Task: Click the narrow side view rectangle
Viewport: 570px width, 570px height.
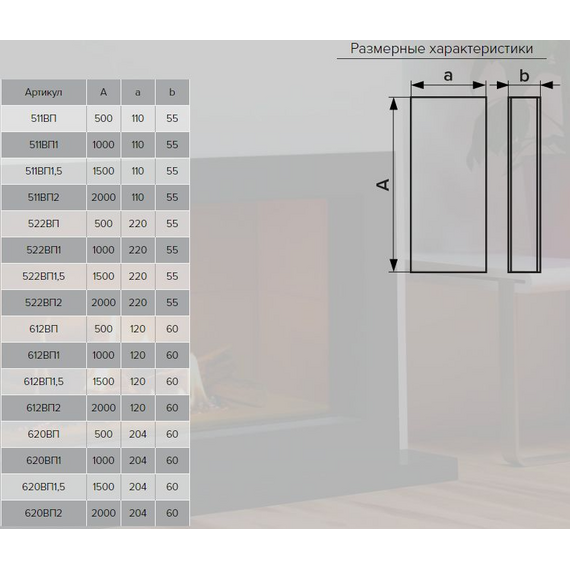Action: (524, 185)
